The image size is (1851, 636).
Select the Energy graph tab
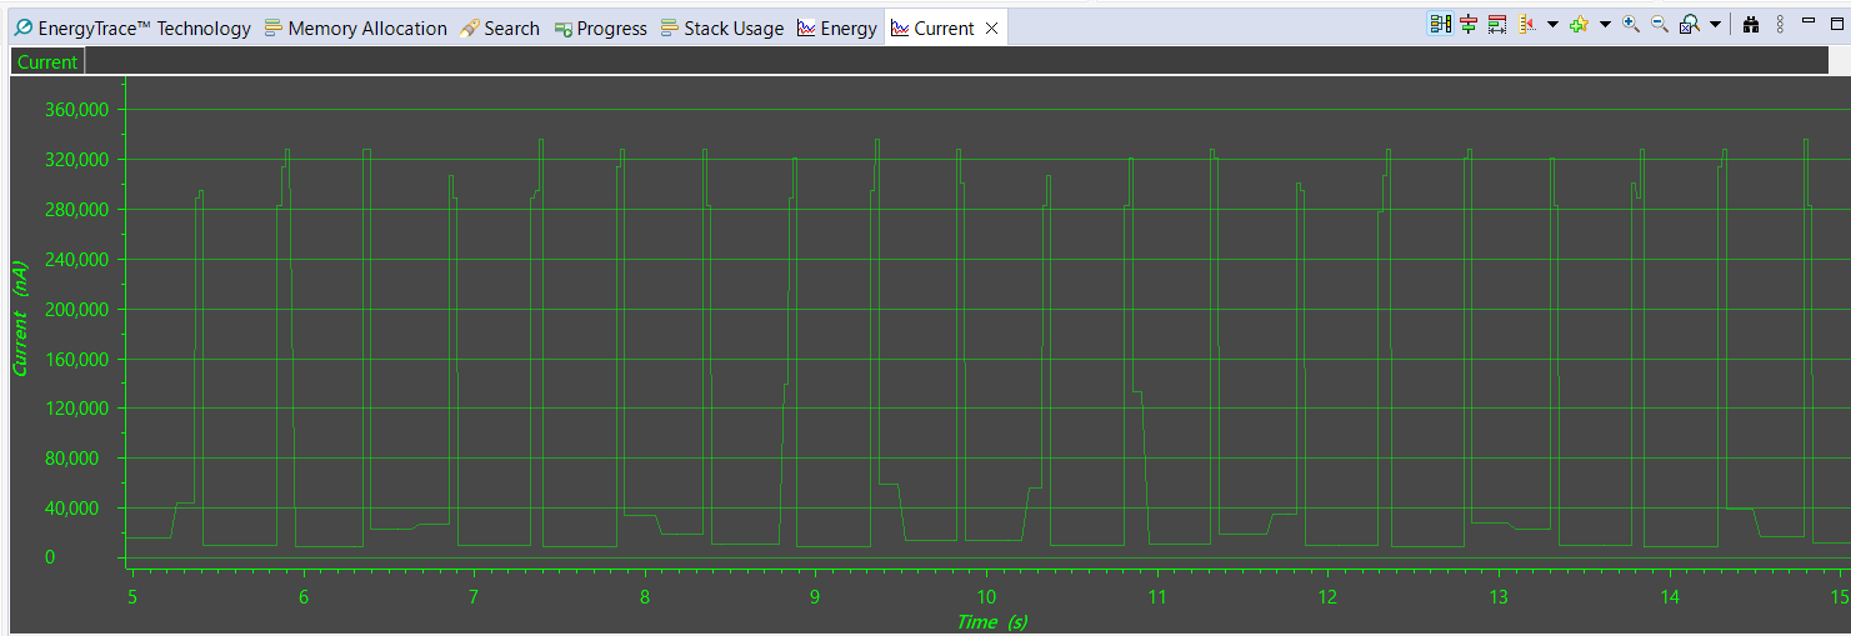[837, 28]
